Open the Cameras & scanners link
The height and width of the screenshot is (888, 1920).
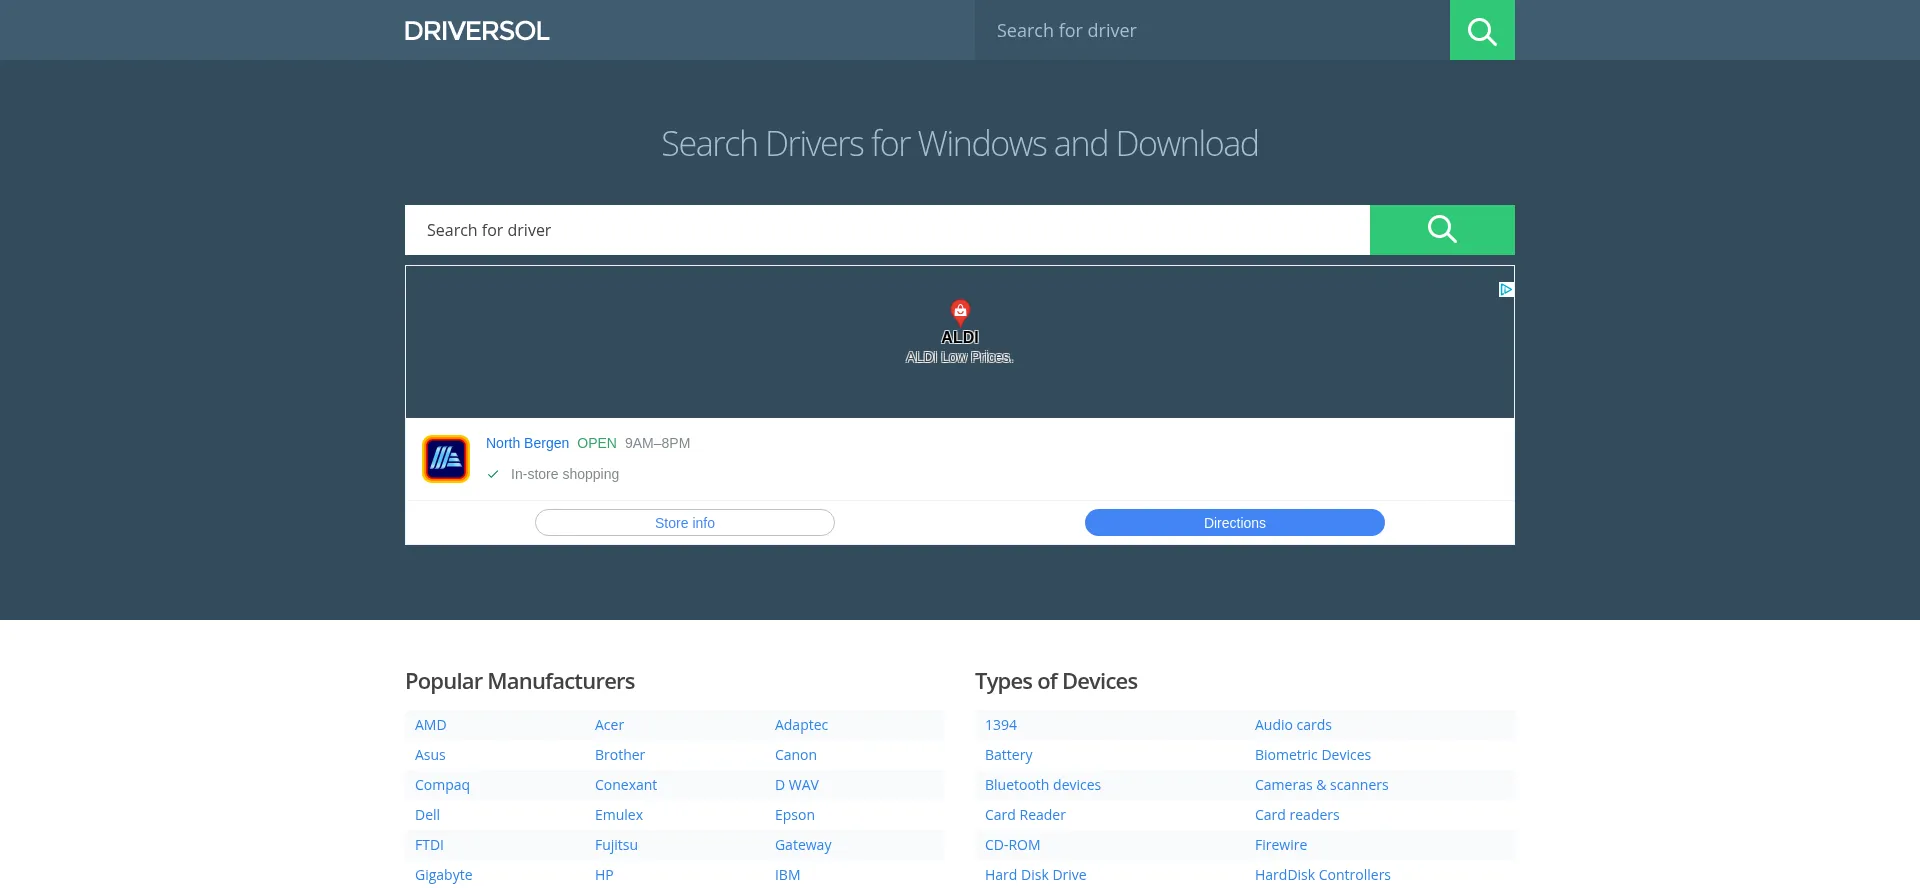(x=1322, y=785)
